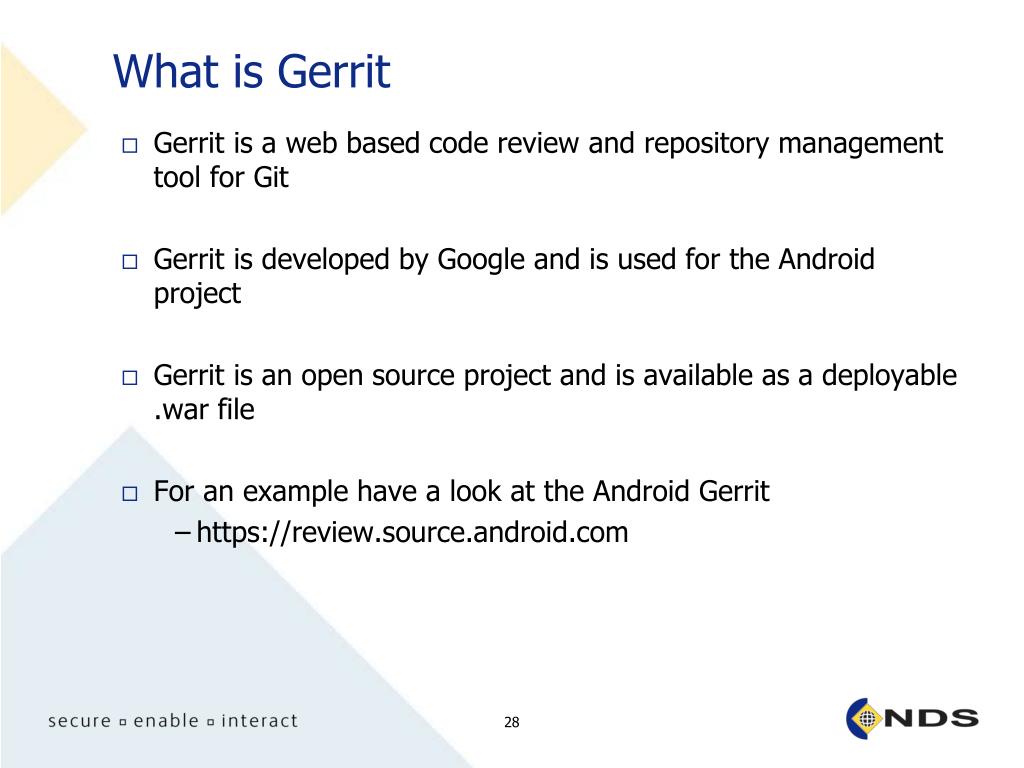
Task: Click the NDS logo
Action: coord(912,718)
